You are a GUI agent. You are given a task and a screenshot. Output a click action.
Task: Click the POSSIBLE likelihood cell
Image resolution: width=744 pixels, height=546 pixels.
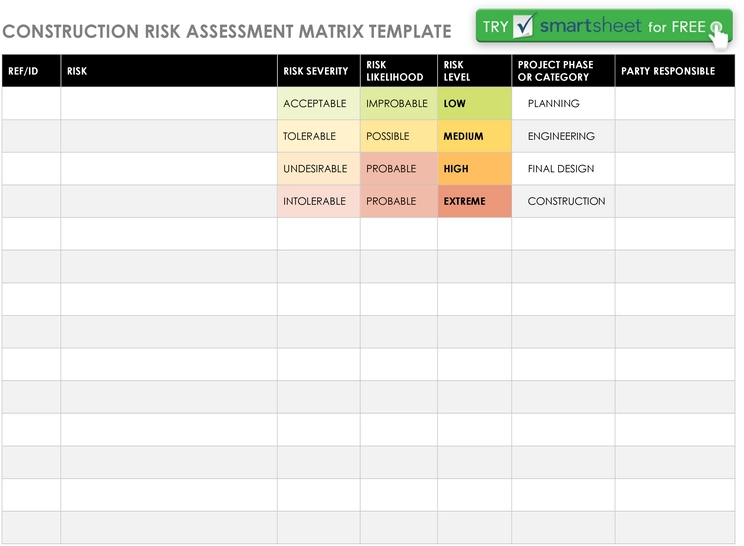pos(399,136)
